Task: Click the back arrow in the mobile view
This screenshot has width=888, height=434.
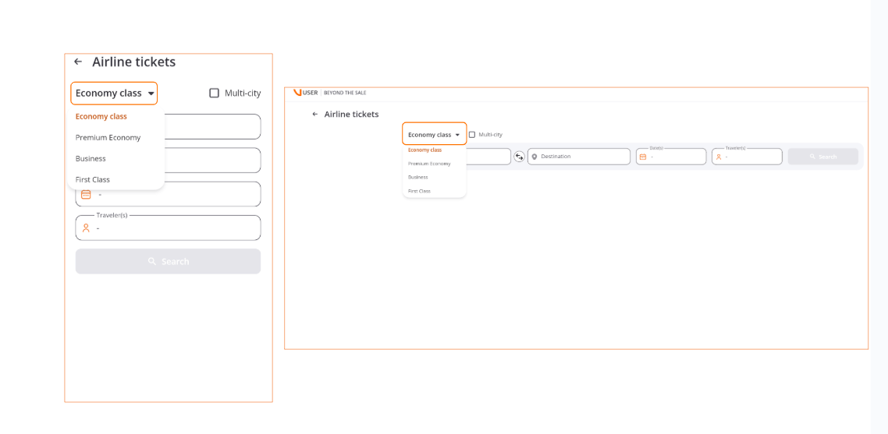Action: 78,62
